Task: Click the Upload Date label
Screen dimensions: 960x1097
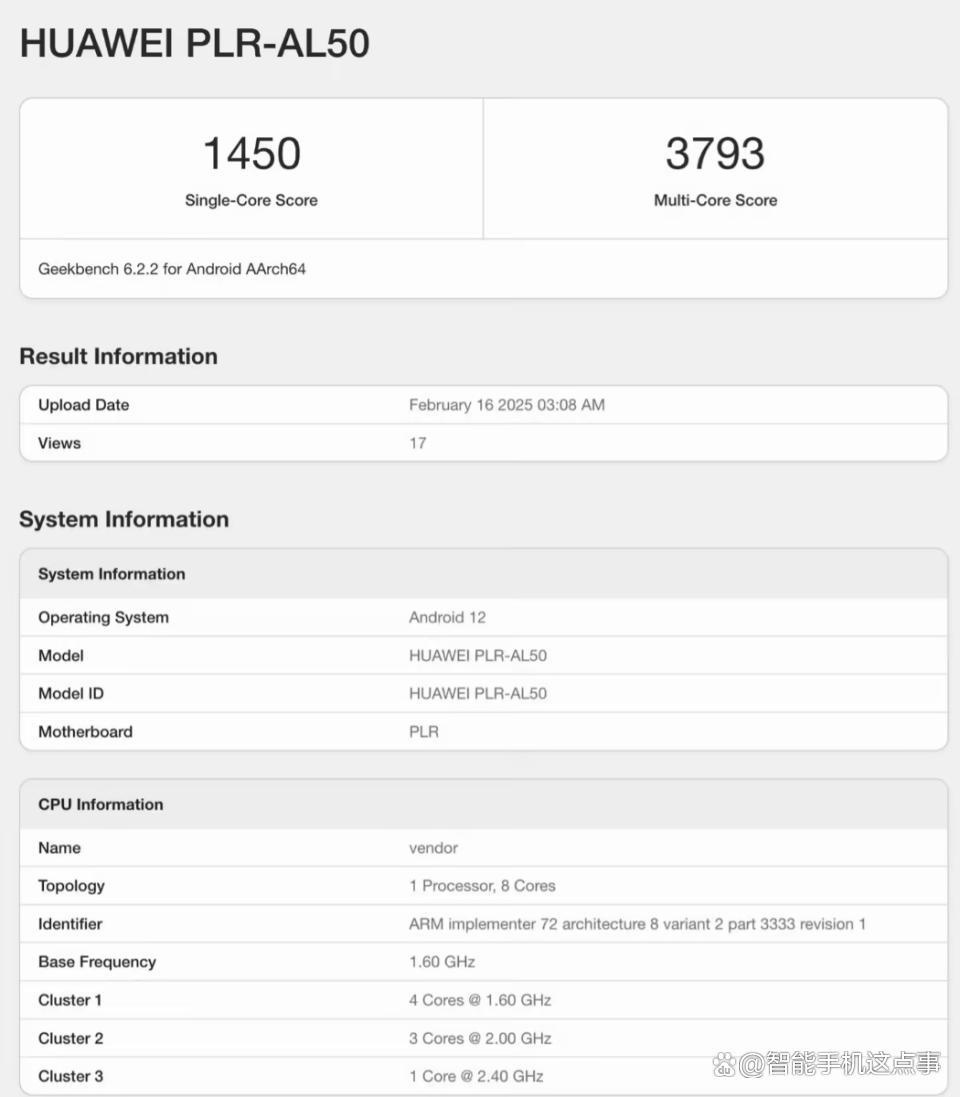Action: 84,405
